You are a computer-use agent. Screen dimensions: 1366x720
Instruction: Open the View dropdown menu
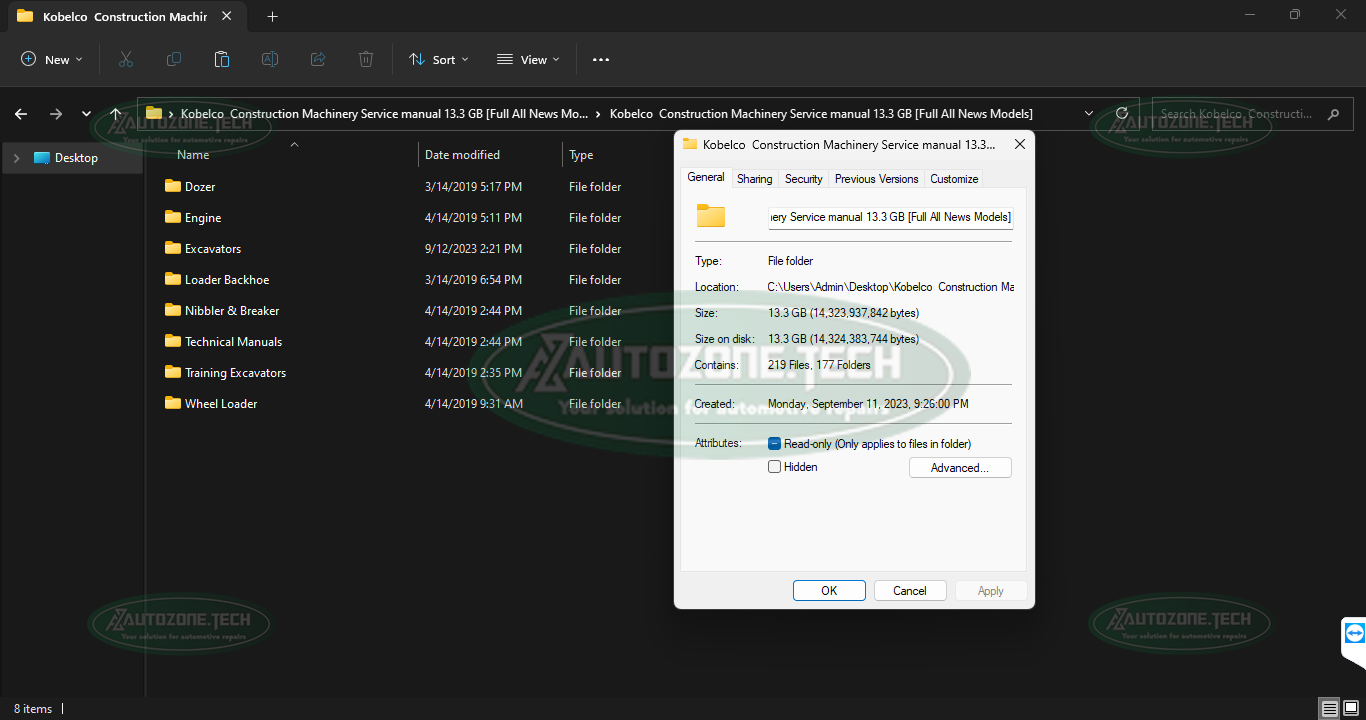(x=528, y=60)
